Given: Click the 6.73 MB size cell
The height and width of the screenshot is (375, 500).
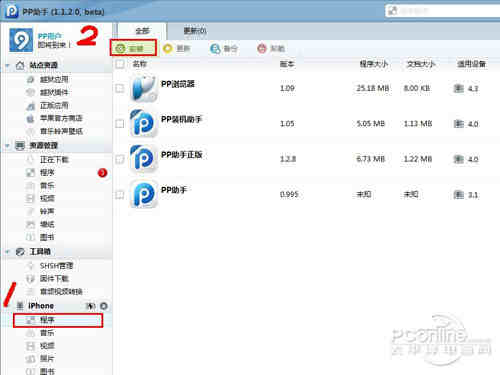Looking at the screenshot, I should [371, 159].
